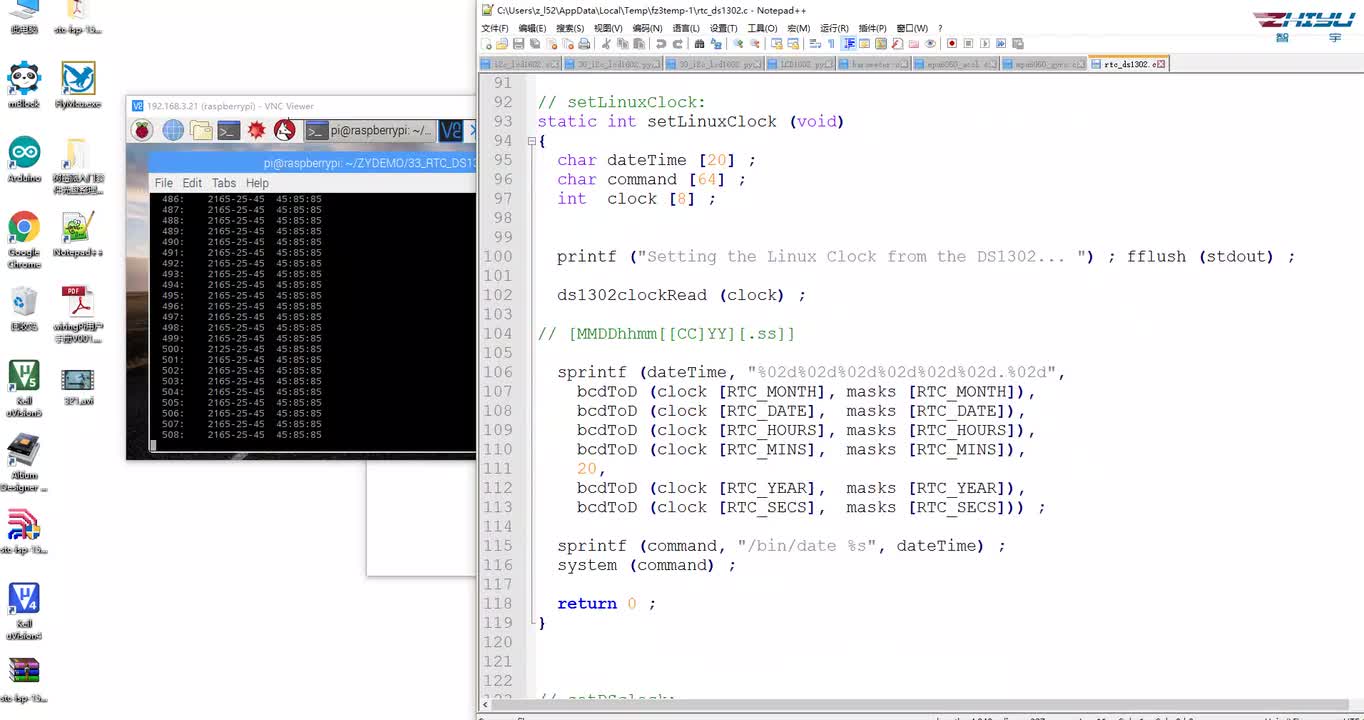This screenshot has width=1364, height=720.
Task: Click Cut scissors icon in Notepad++ toolbar
Action: (x=606, y=44)
